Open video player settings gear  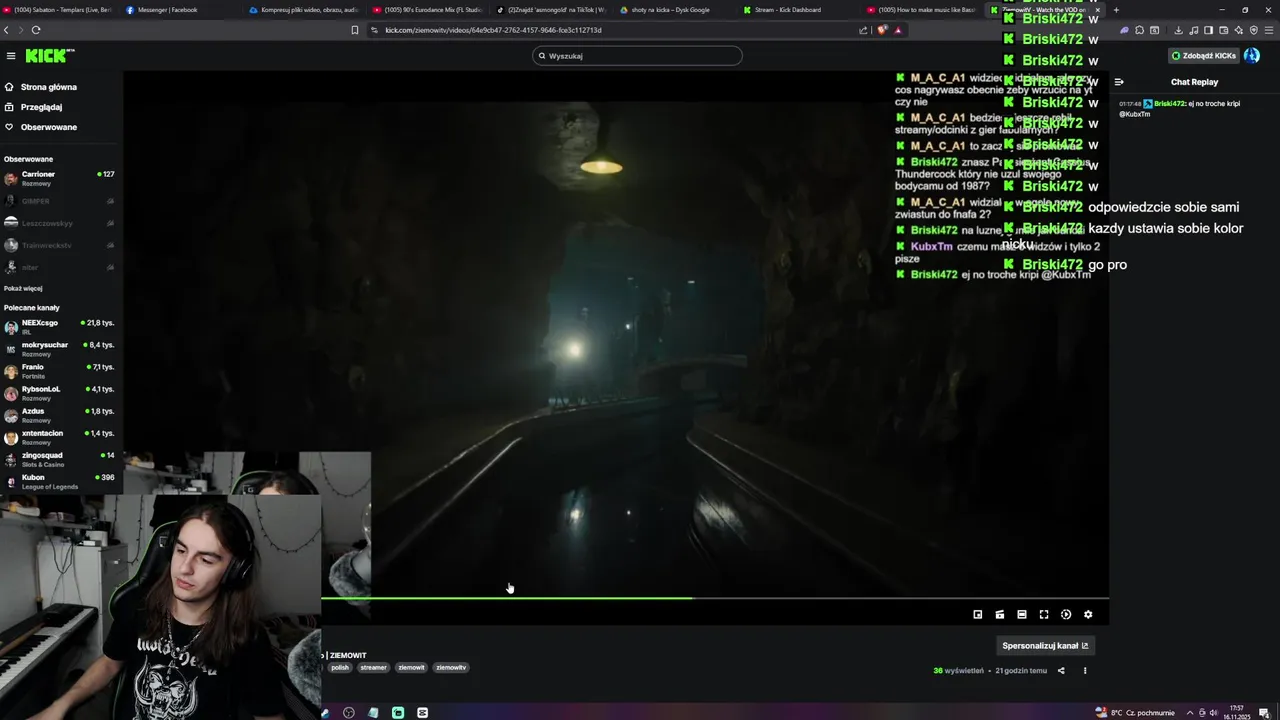pyautogui.click(x=1088, y=615)
